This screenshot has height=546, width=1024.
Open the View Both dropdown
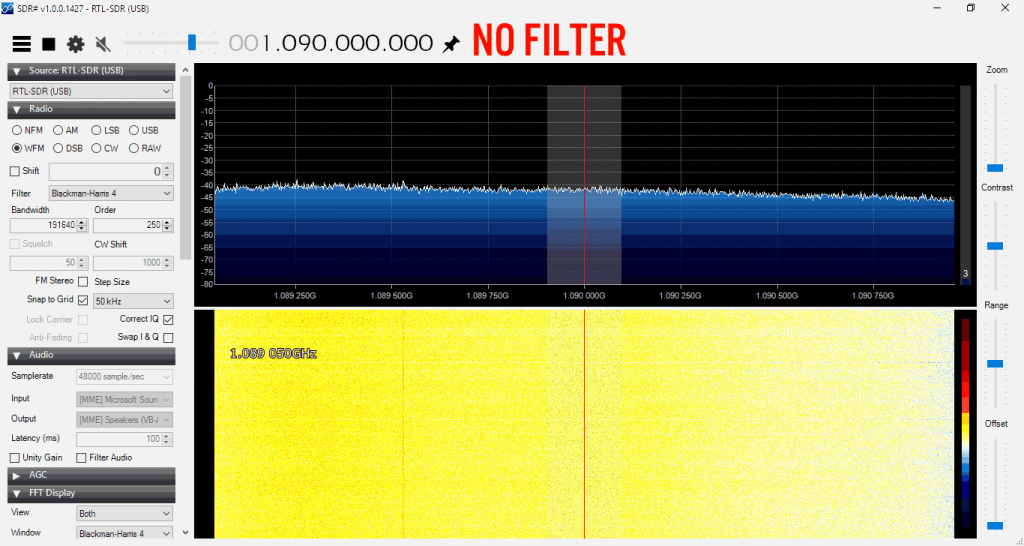(x=124, y=513)
